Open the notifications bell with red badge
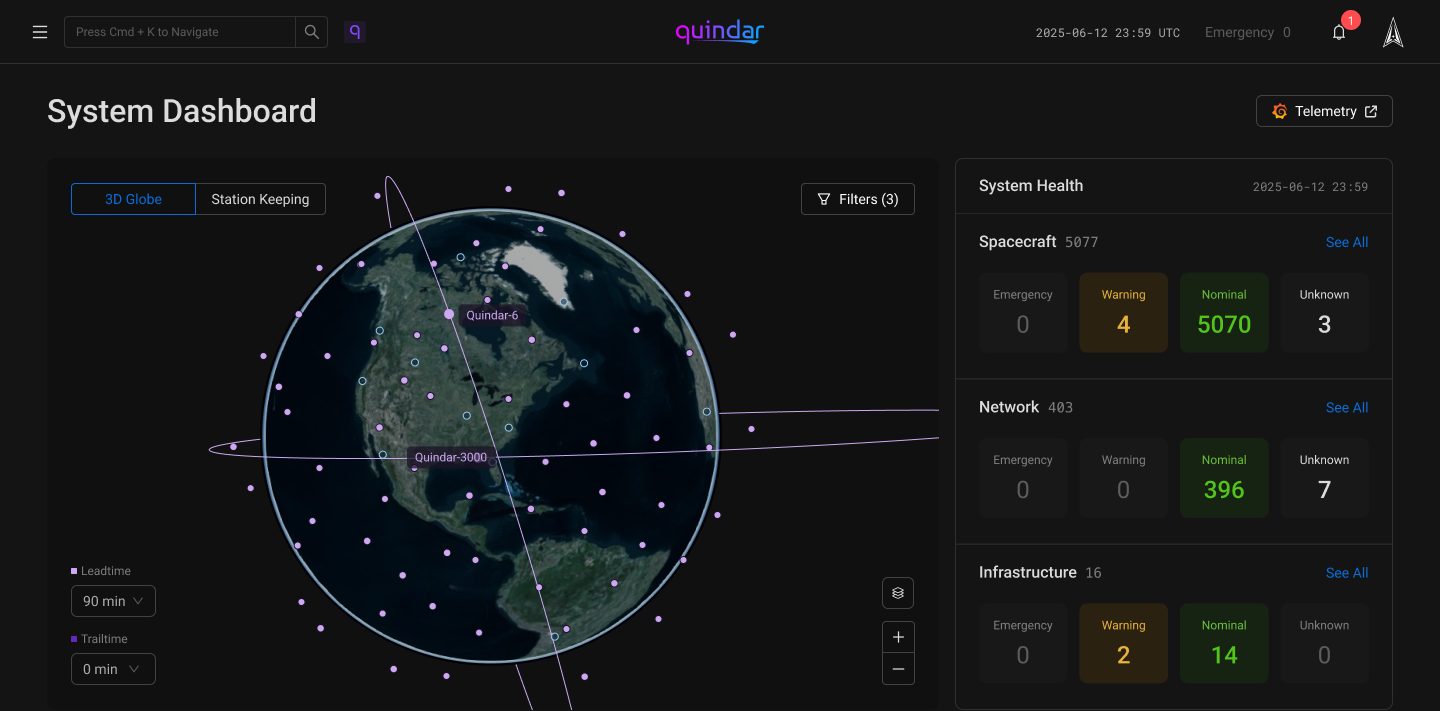The width and height of the screenshot is (1440, 711). pos(1339,33)
